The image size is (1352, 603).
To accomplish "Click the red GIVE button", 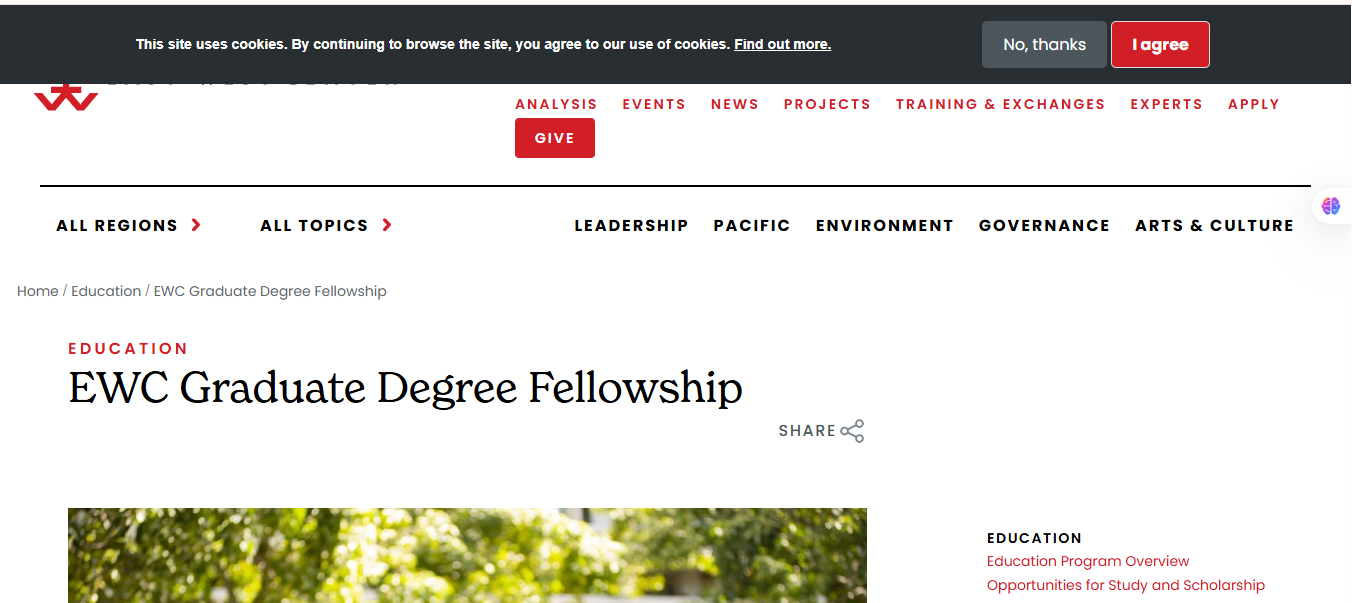I will pos(555,138).
